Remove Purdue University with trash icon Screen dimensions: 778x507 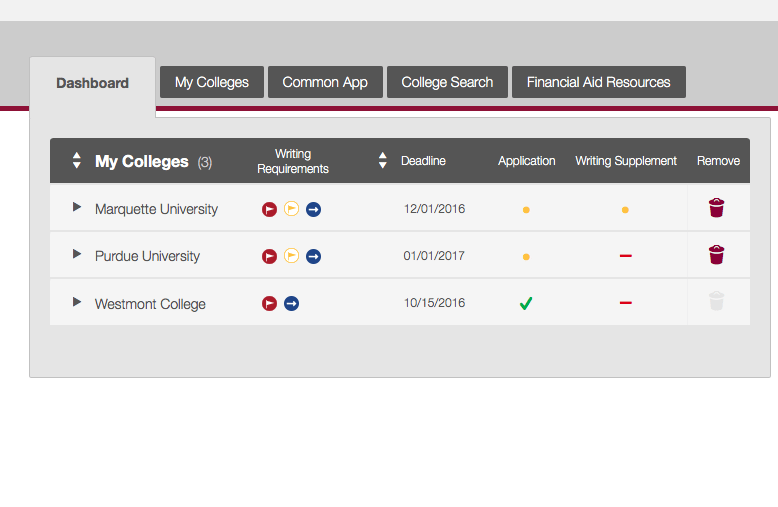(x=716, y=255)
